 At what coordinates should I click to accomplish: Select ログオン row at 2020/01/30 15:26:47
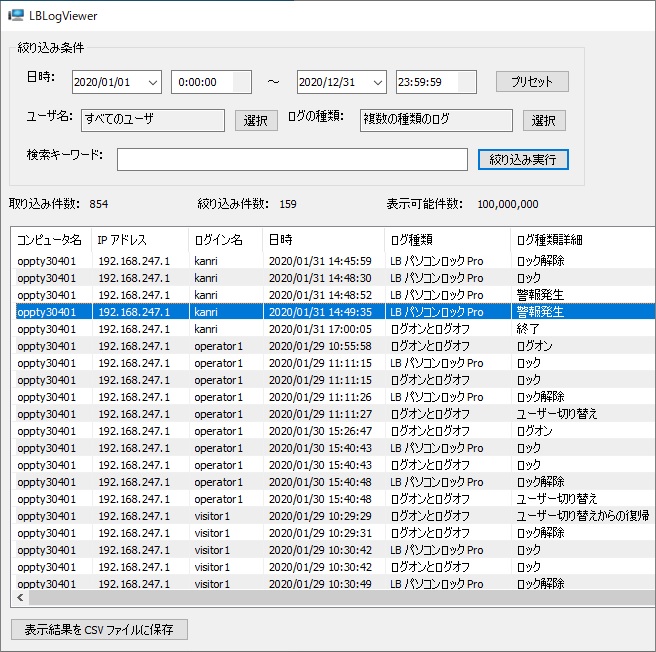click(334, 431)
